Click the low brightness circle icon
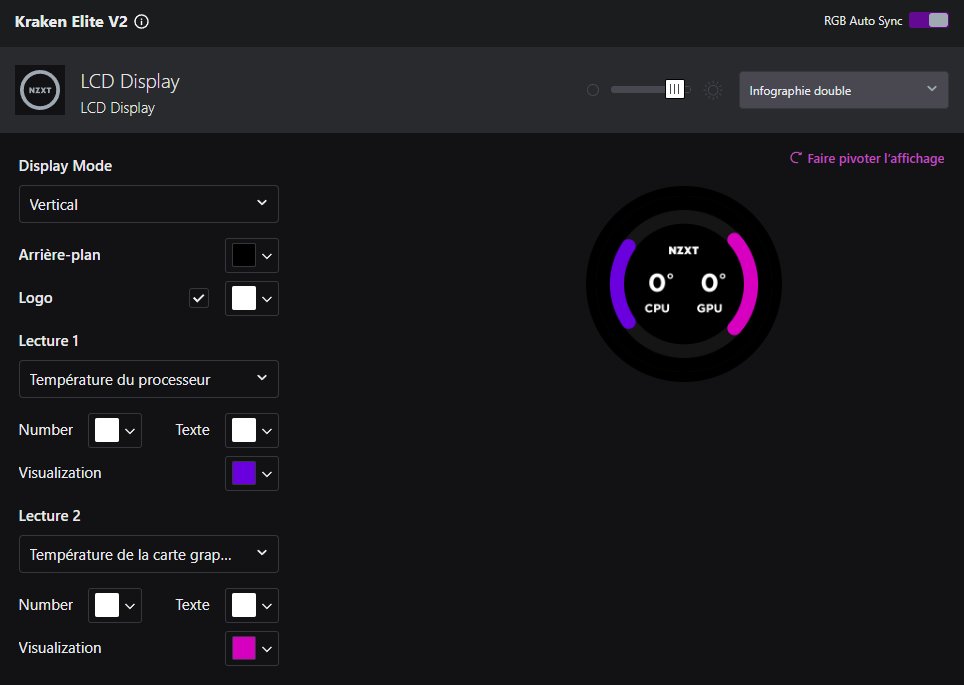Viewport: 964px width, 685px height. coord(593,90)
